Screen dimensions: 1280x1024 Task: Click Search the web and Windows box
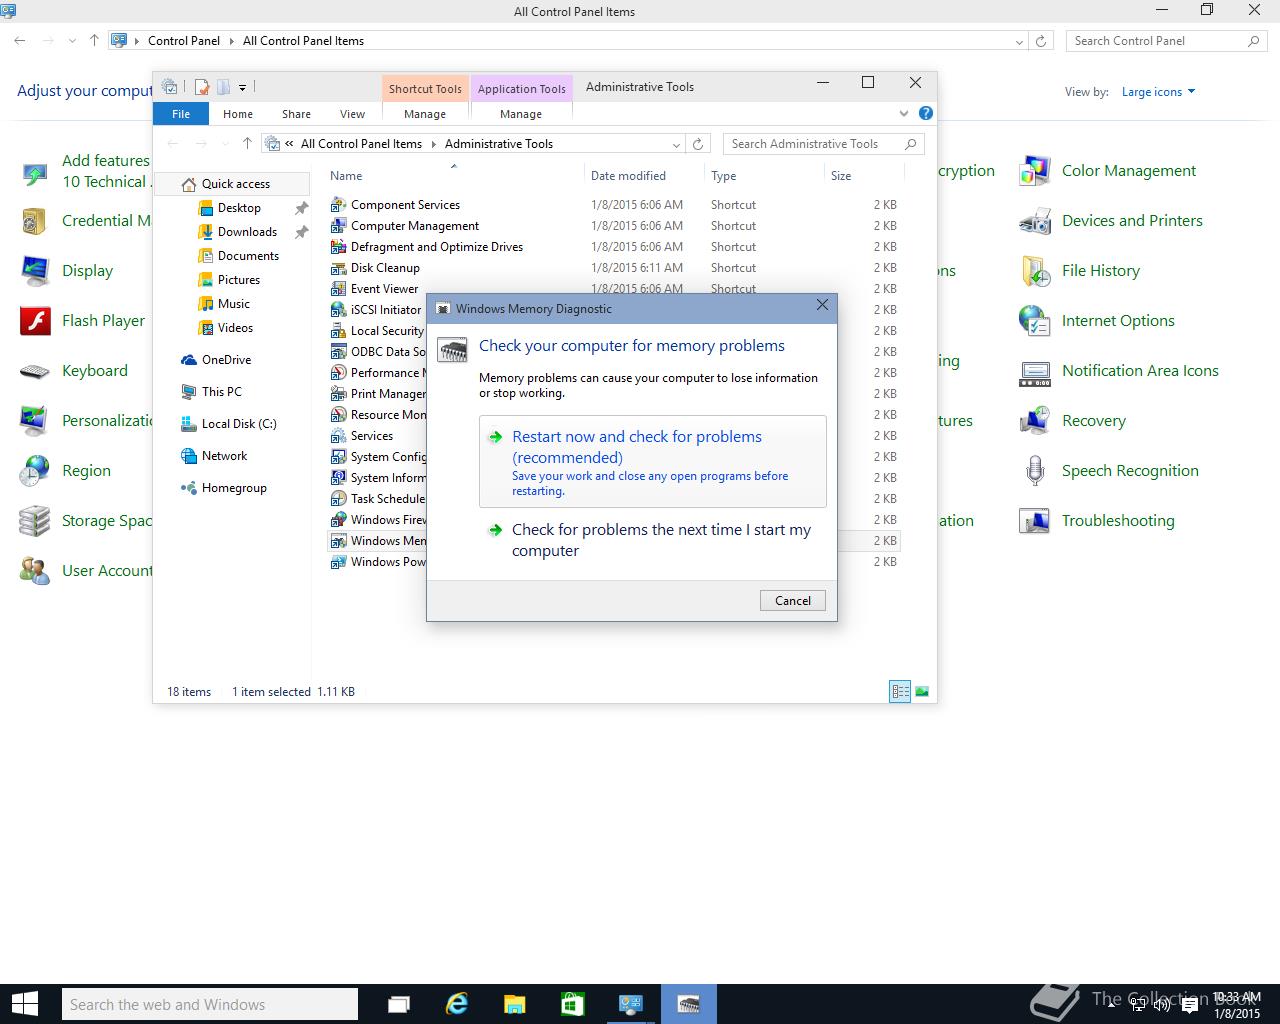tap(209, 1004)
